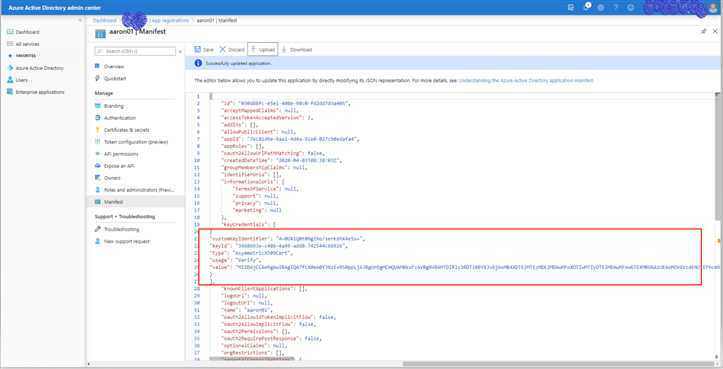723x369 pixels.
Task: Open notifications bell in top bar
Action: 587,7
